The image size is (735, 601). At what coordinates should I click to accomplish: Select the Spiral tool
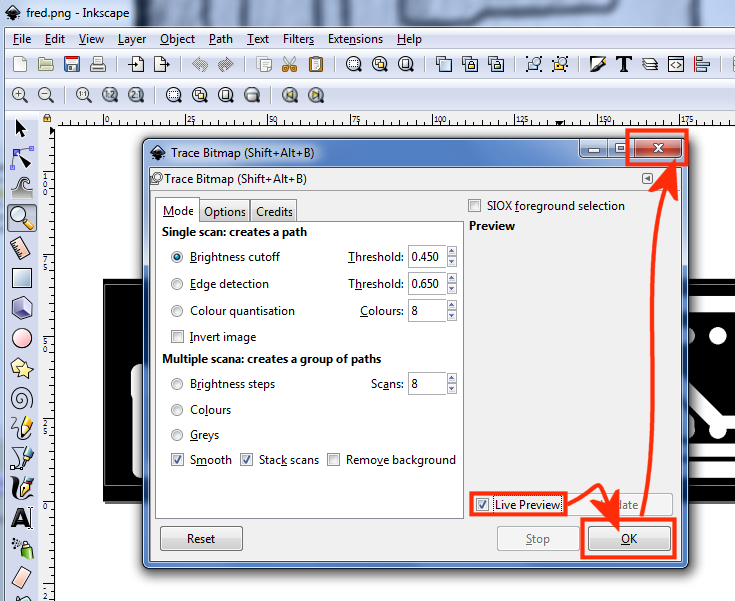tap(22, 398)
